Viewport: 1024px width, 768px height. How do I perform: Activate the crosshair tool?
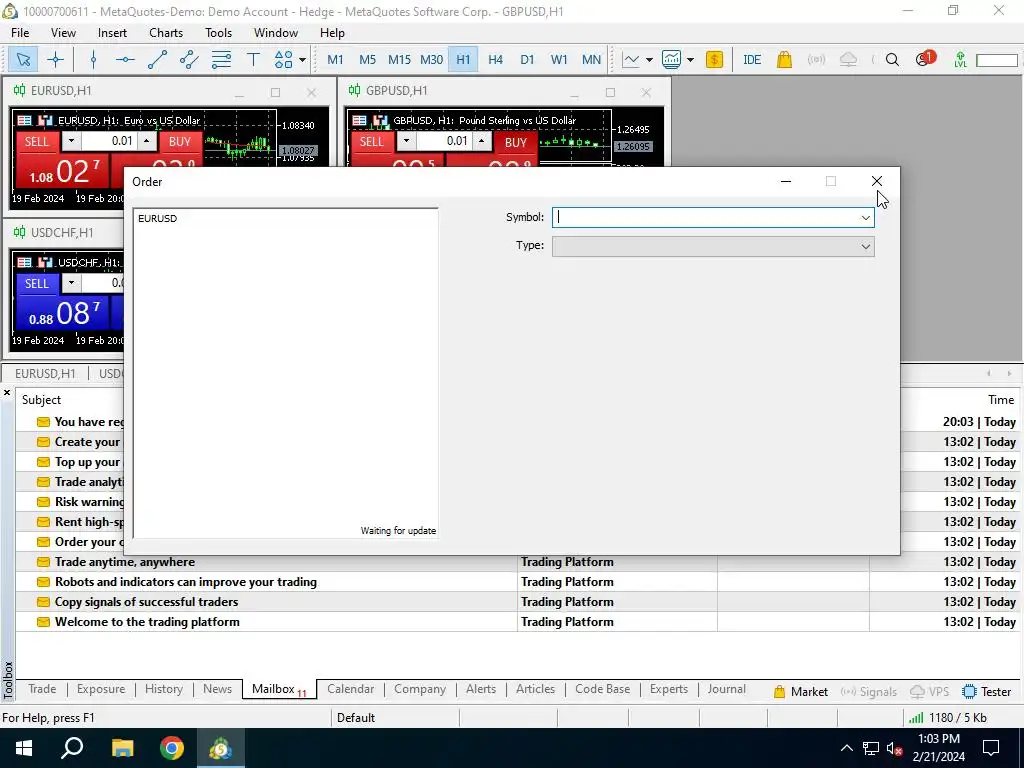[56, 59]
